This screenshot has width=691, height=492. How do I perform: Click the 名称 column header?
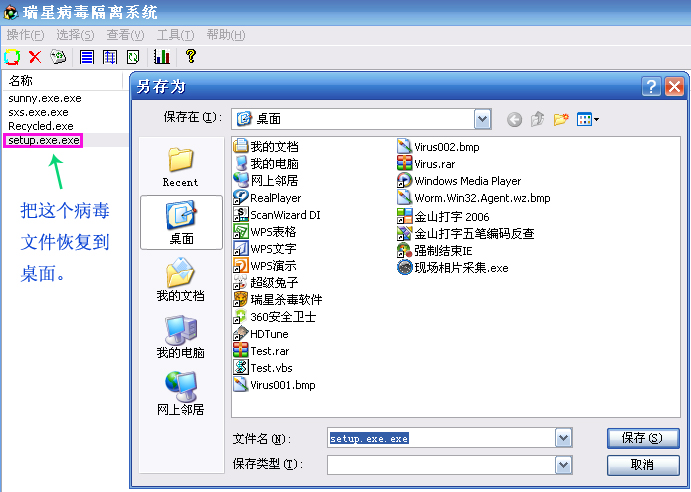63,81
